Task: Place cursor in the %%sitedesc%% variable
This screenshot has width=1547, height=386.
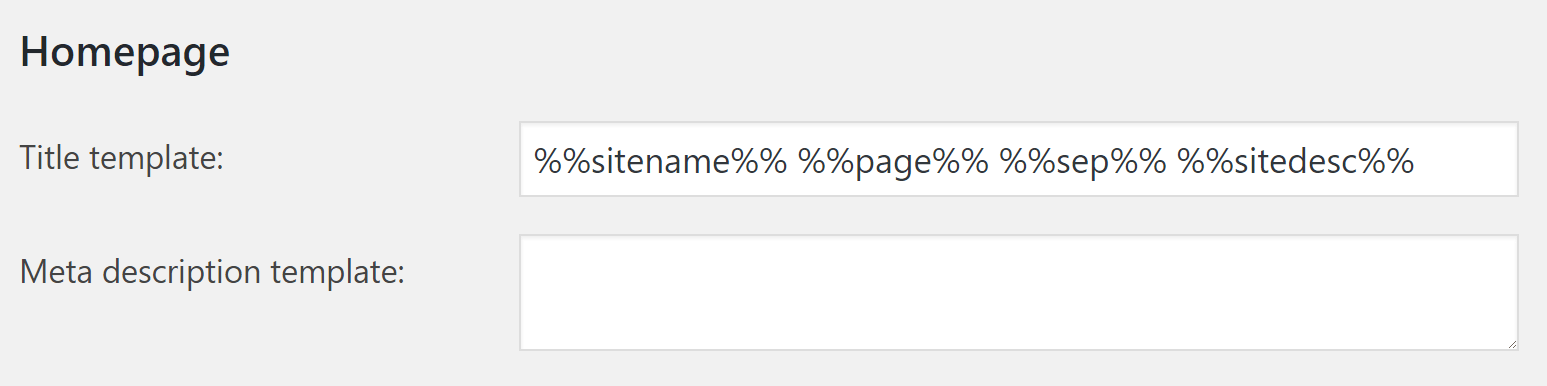Action: click(x=1295, y=161)
